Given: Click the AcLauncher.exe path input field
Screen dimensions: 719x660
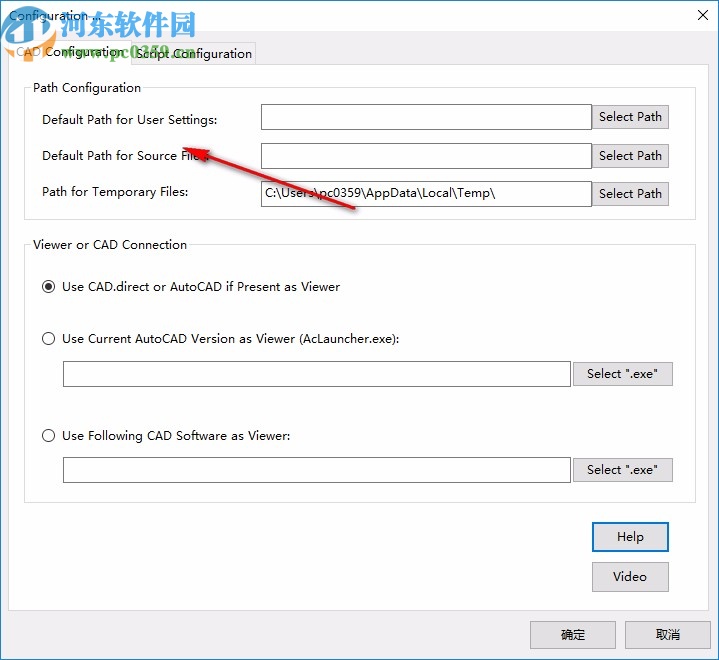Looking at the screenshot, I should coord(316,374).
